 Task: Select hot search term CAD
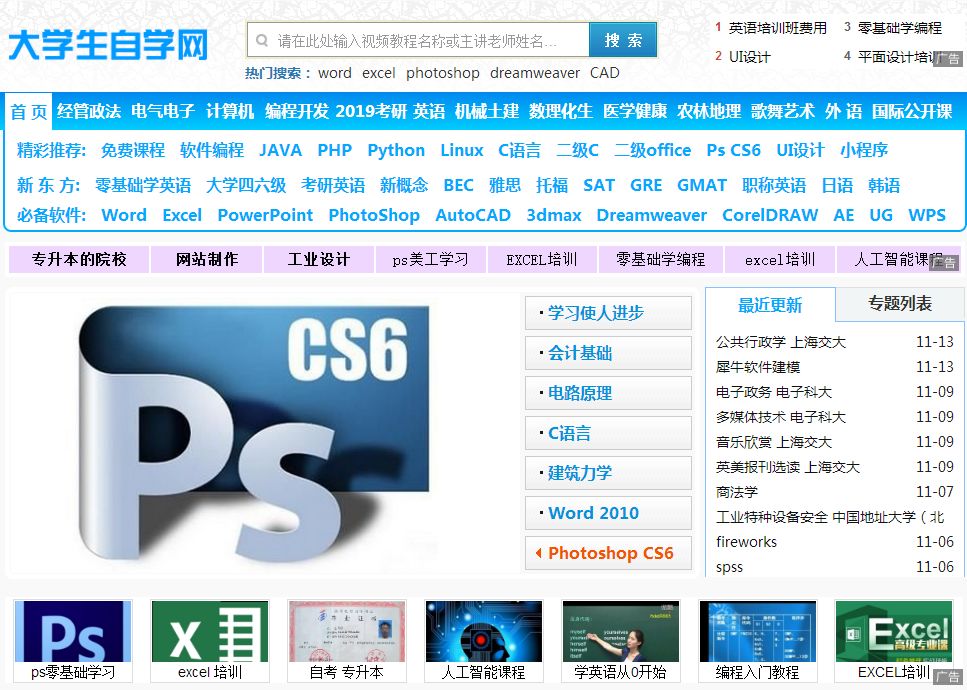tap(604, 73)
